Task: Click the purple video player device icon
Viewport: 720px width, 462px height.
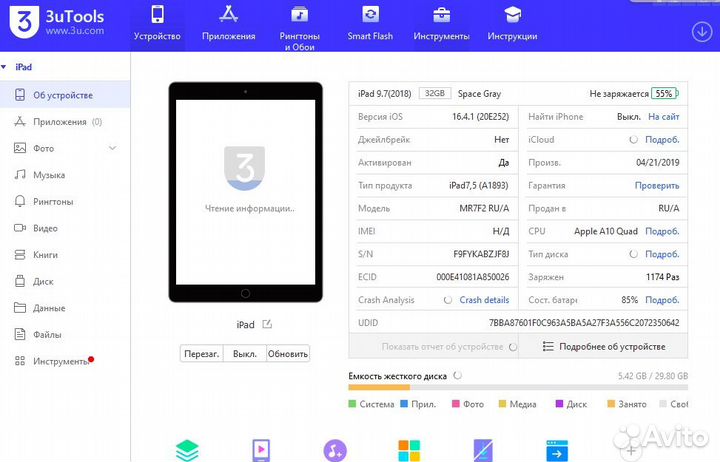Action: point(261,450)
